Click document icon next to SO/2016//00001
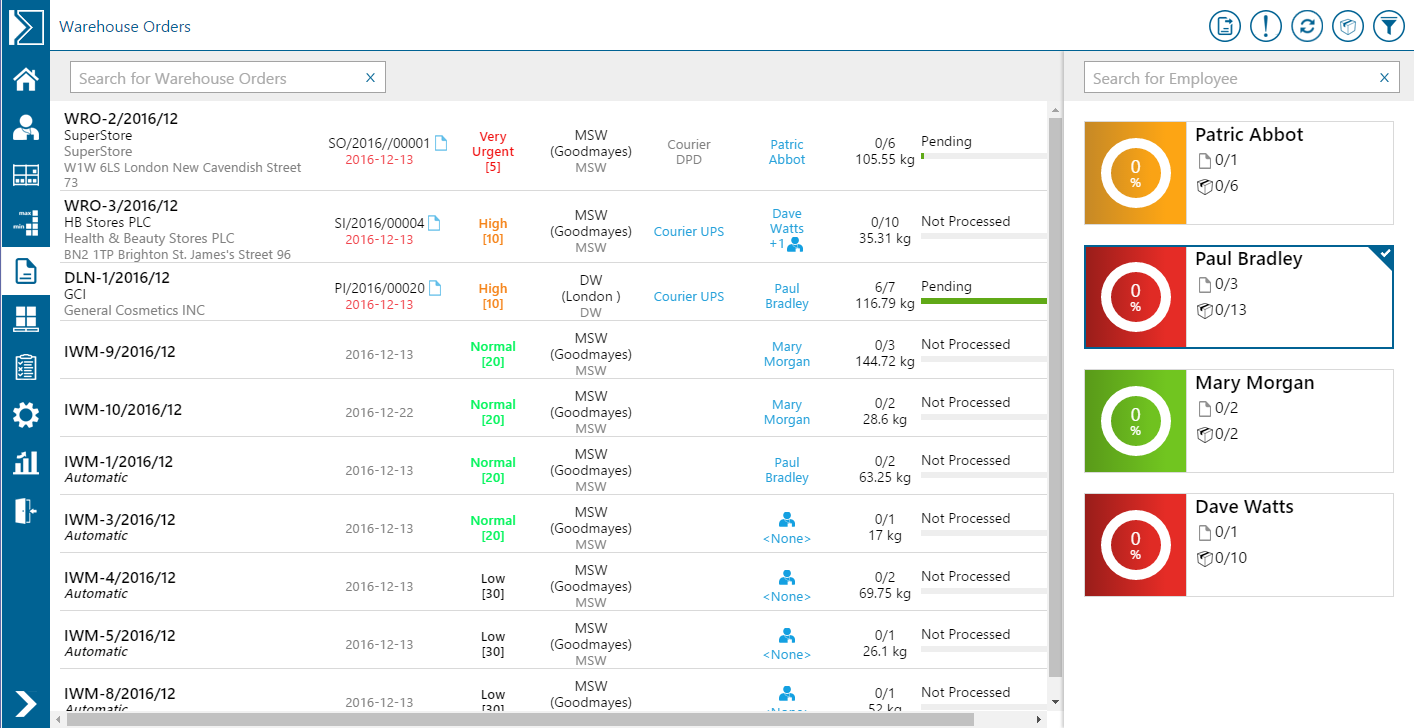Viewport: 1414px width, 728px height. (x=441, y=143)
